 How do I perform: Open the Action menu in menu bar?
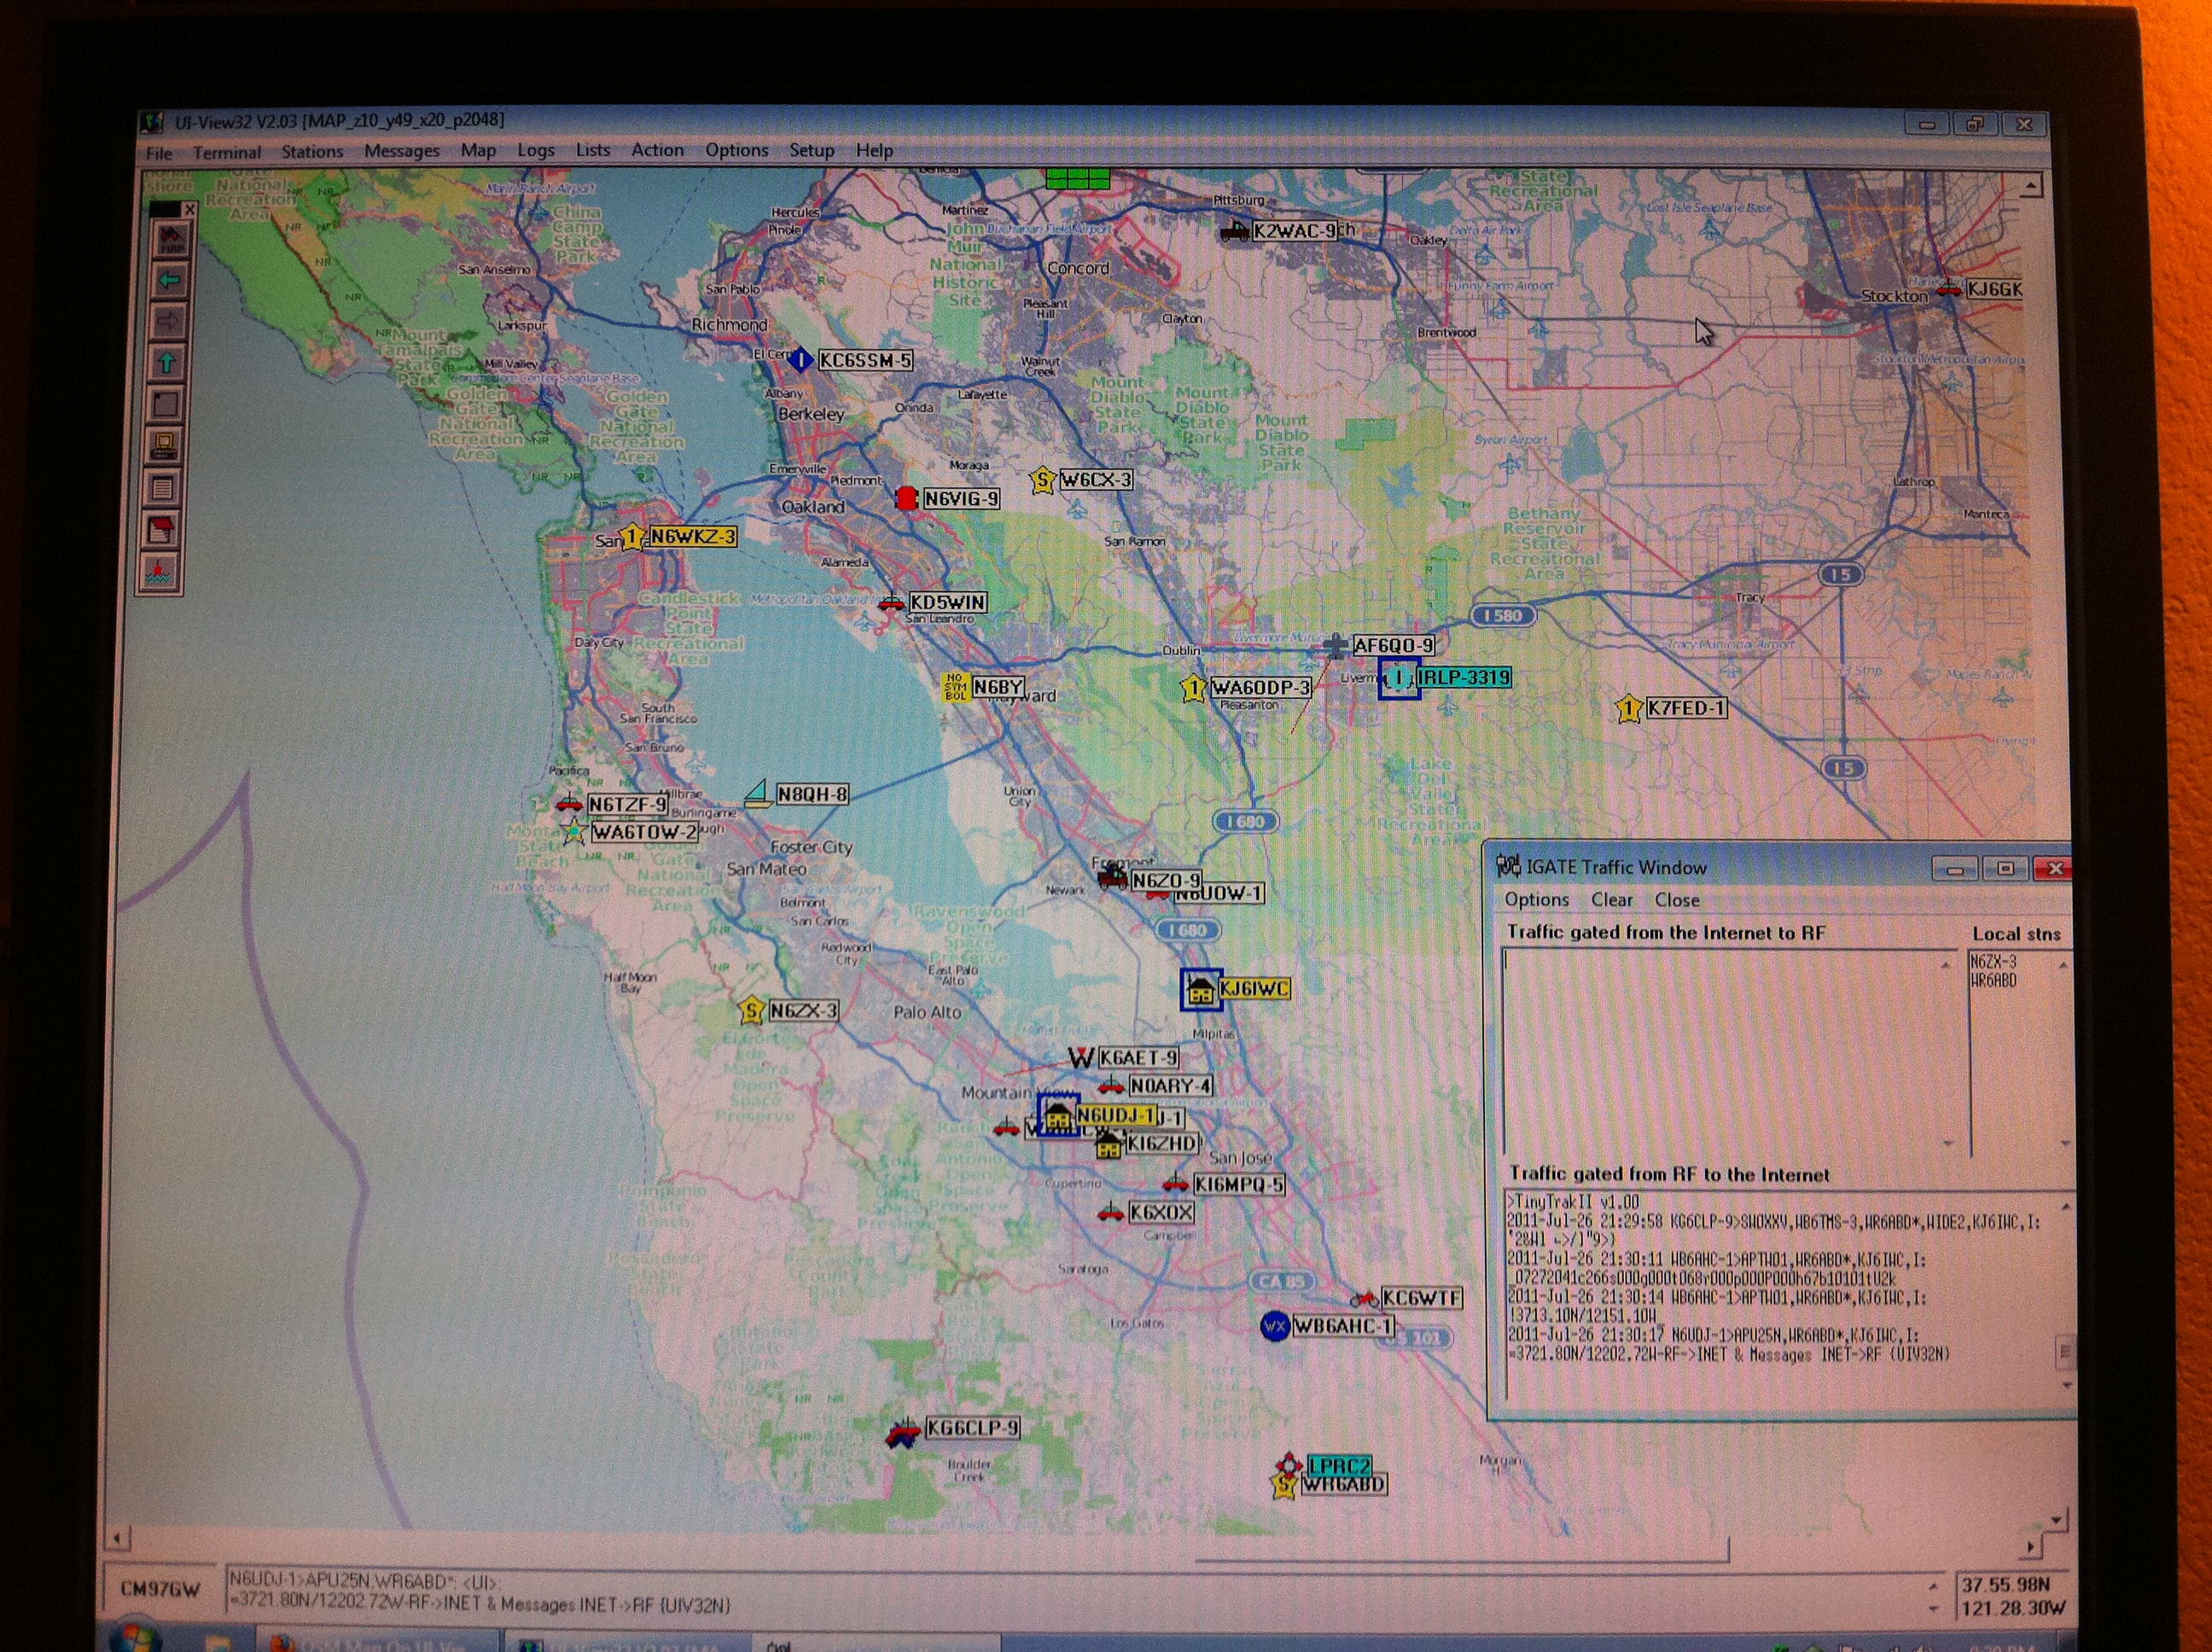[x=657, y=150]
